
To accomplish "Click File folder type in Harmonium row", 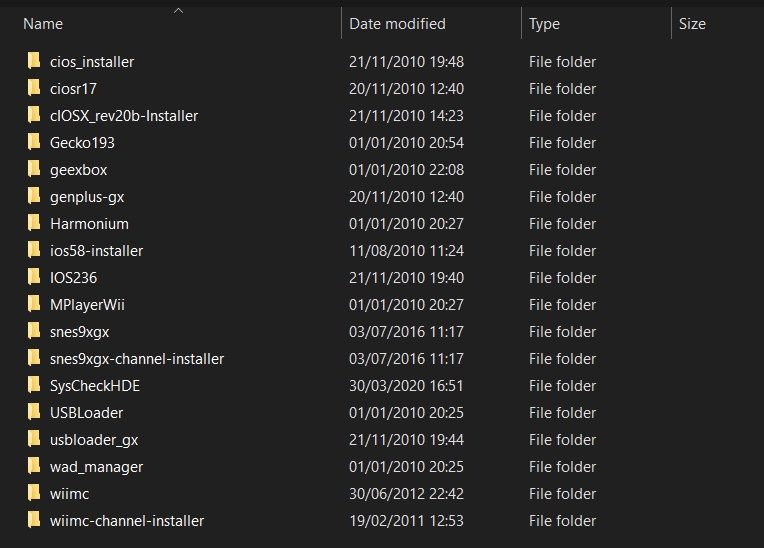I will [x=562, y=224].
